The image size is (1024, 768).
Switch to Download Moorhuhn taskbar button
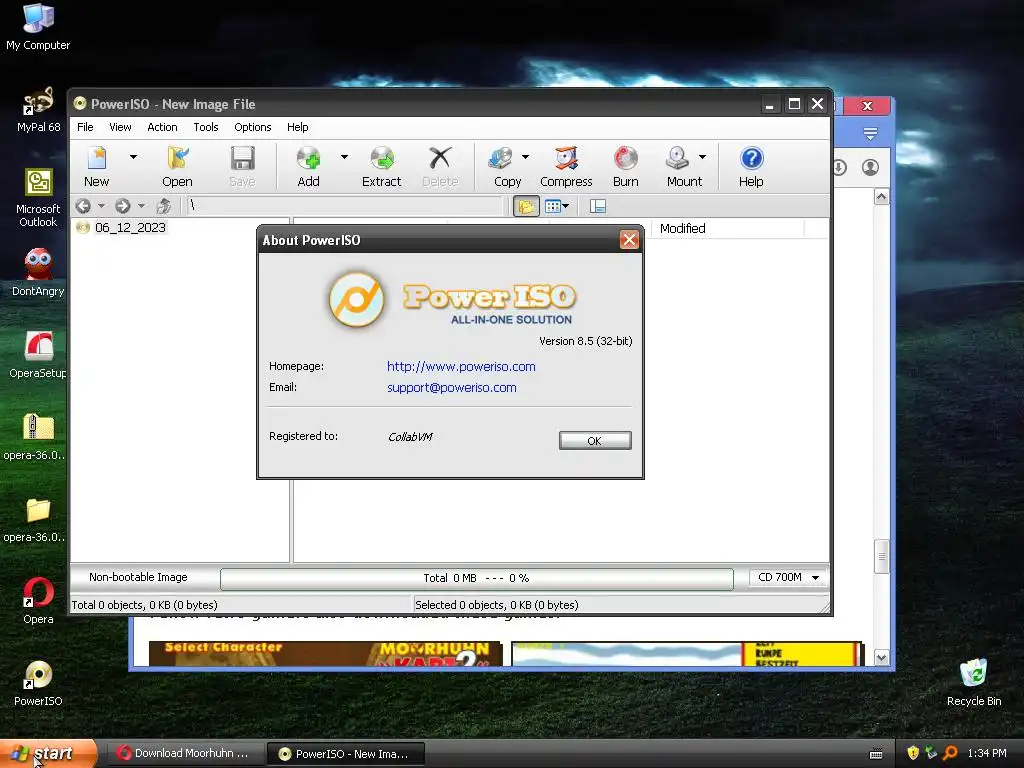click(185, 754)
